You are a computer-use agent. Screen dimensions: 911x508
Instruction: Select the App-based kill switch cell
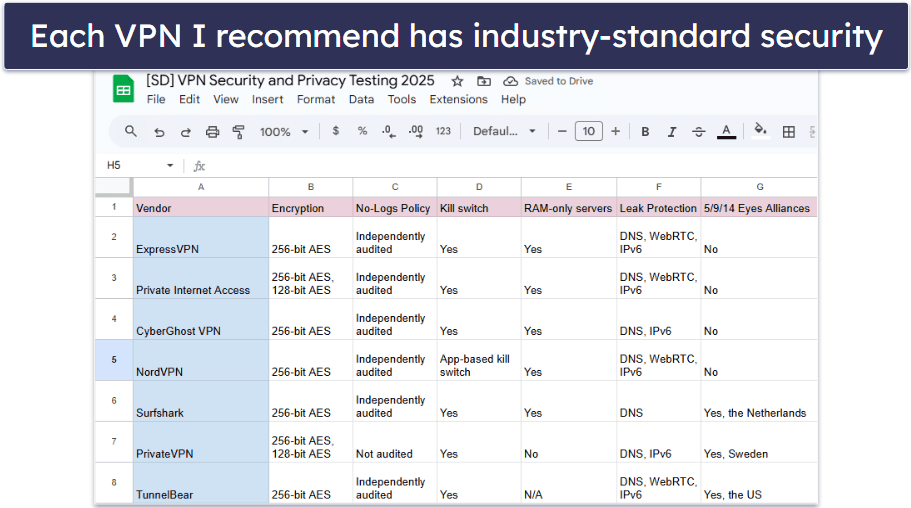coord(479,360)
